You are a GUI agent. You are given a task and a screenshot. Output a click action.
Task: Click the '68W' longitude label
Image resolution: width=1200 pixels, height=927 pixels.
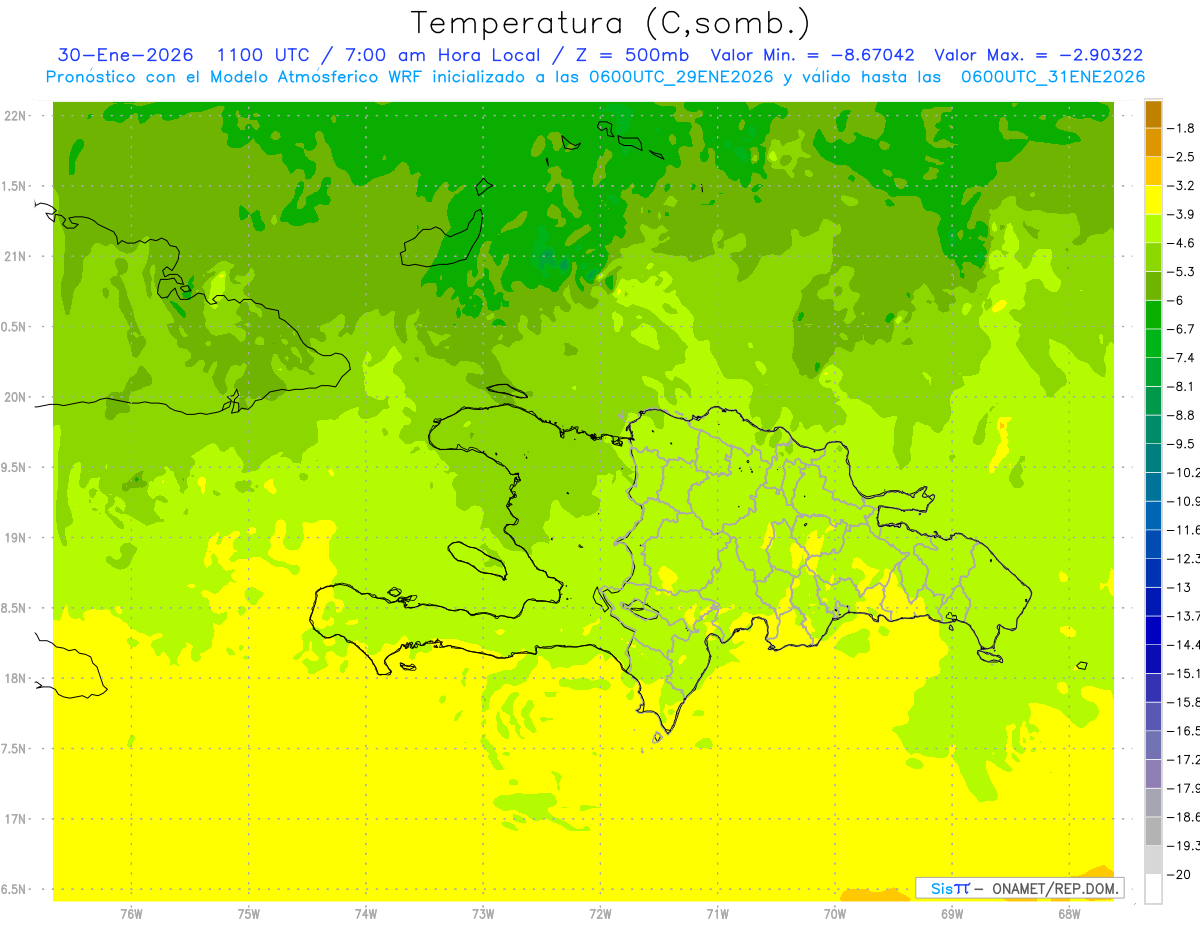1069,913
